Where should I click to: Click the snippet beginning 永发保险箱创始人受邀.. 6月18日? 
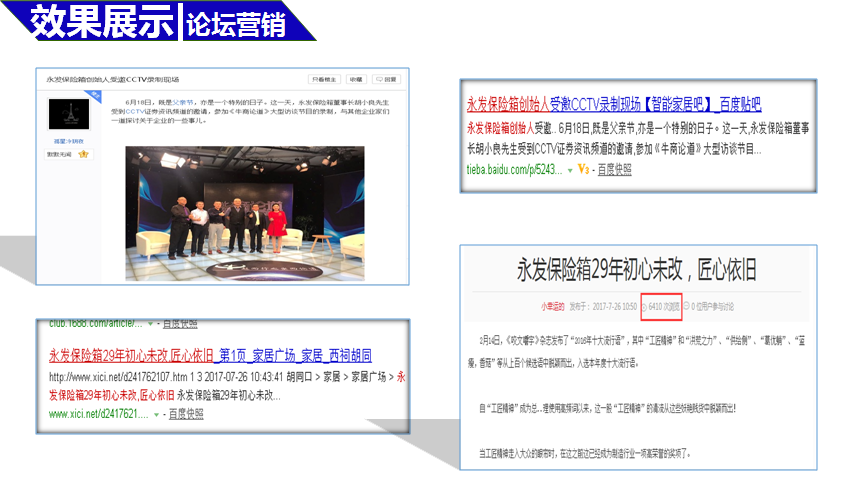click(x=638, y=138)
